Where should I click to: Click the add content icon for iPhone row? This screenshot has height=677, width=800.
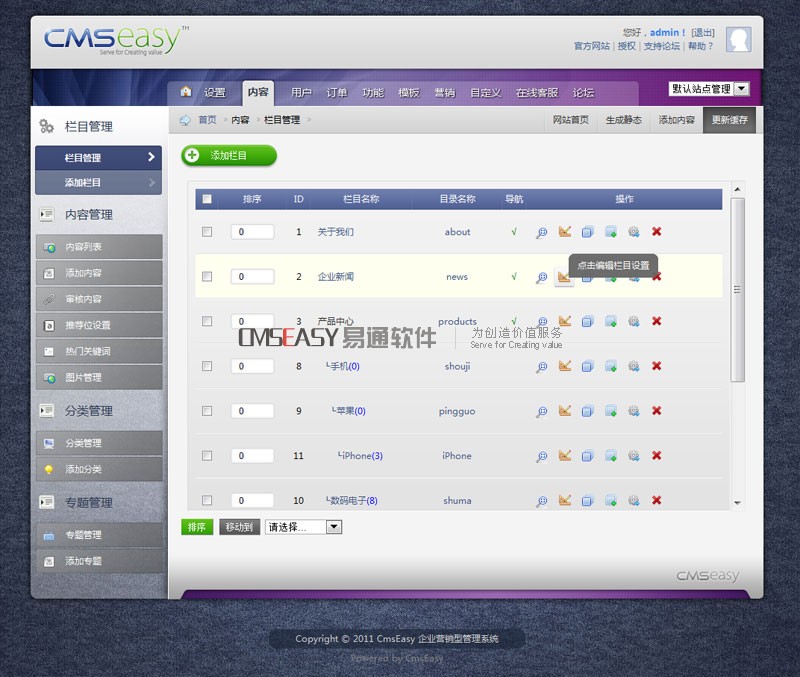pos(610,456)
